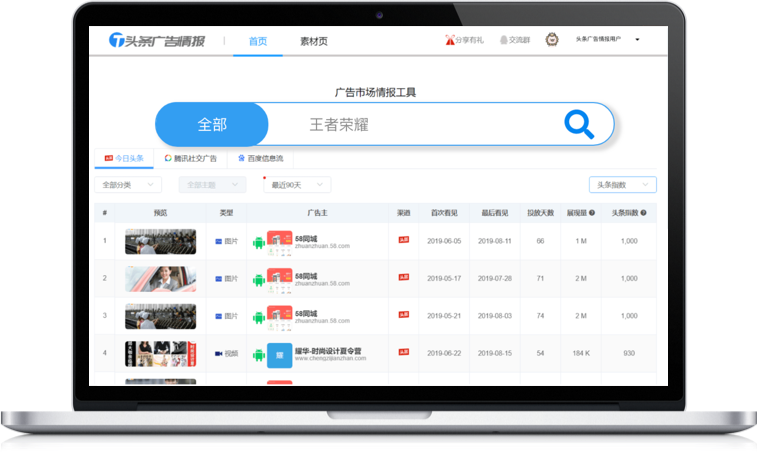This screenshot has height=452, width=757.
Task: Click the 视频 type icon in row 4
Action: [x=218, y=353]
